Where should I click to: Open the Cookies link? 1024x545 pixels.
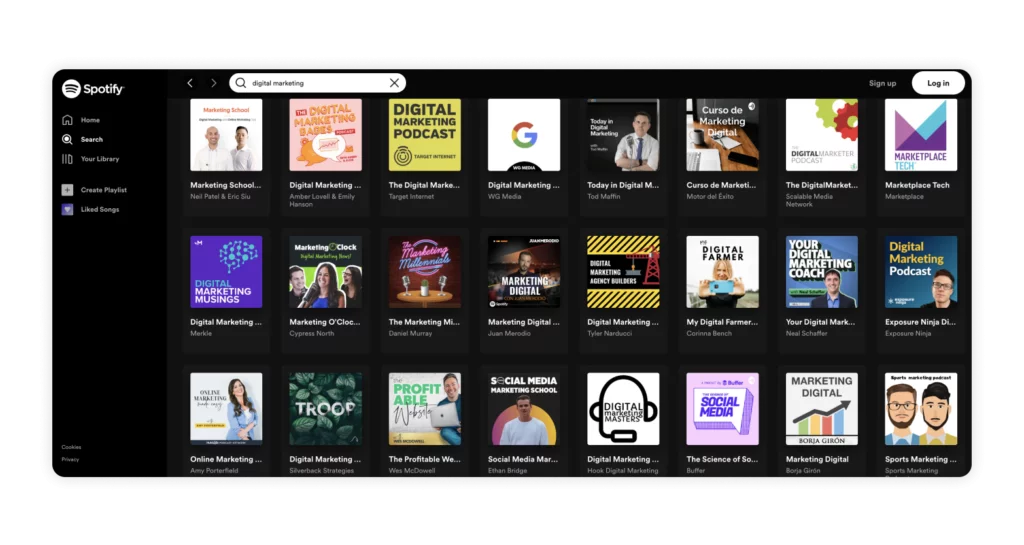(x=71, y=447)
